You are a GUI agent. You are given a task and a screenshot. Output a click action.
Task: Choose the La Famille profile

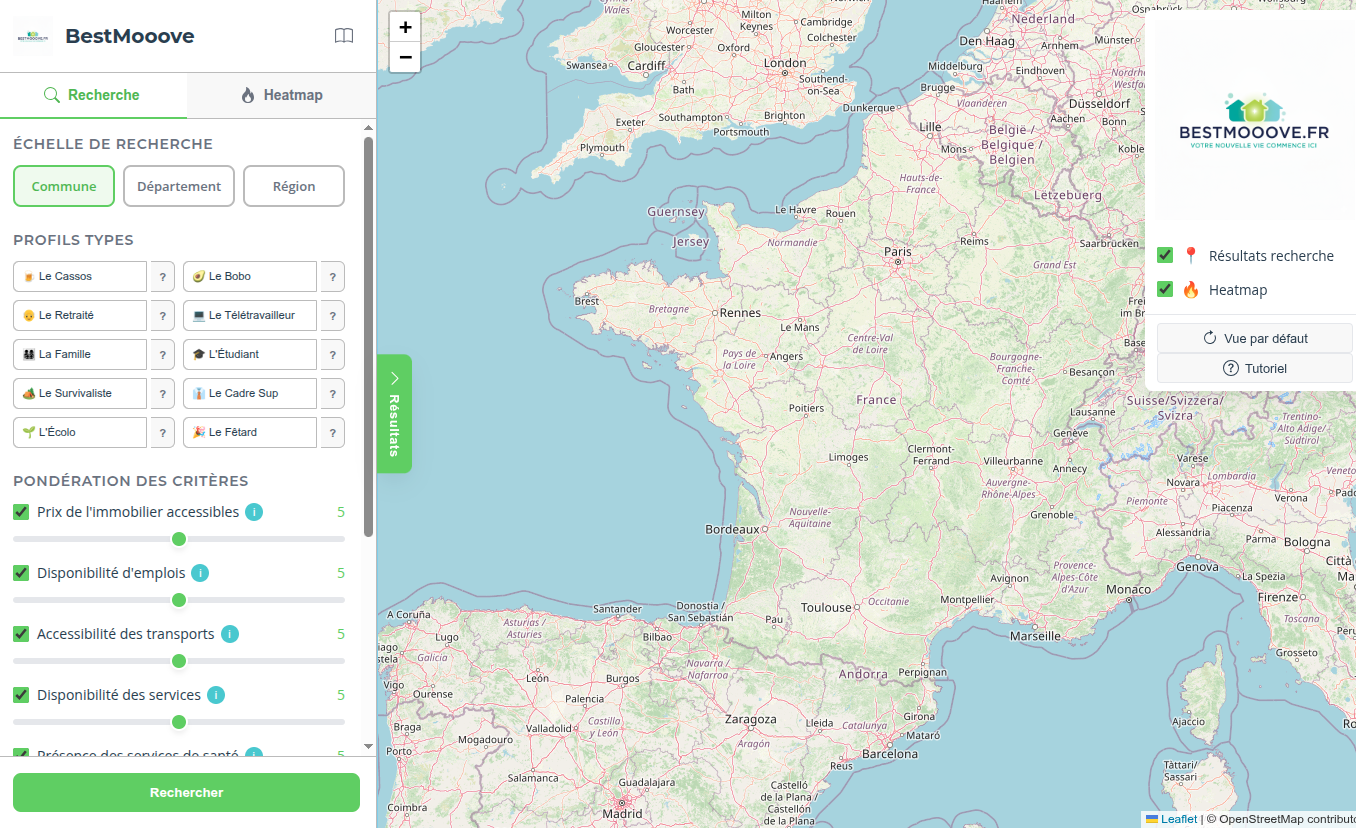[80, 355]
